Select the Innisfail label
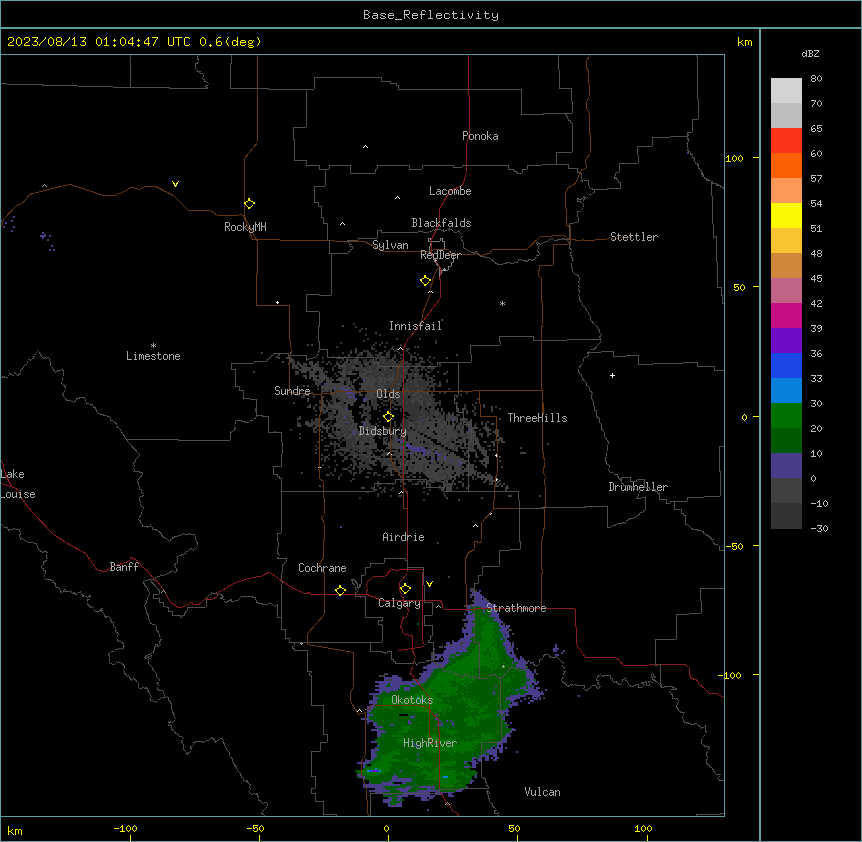This screenshot has height=842, width=862. [x=415, y=326]
